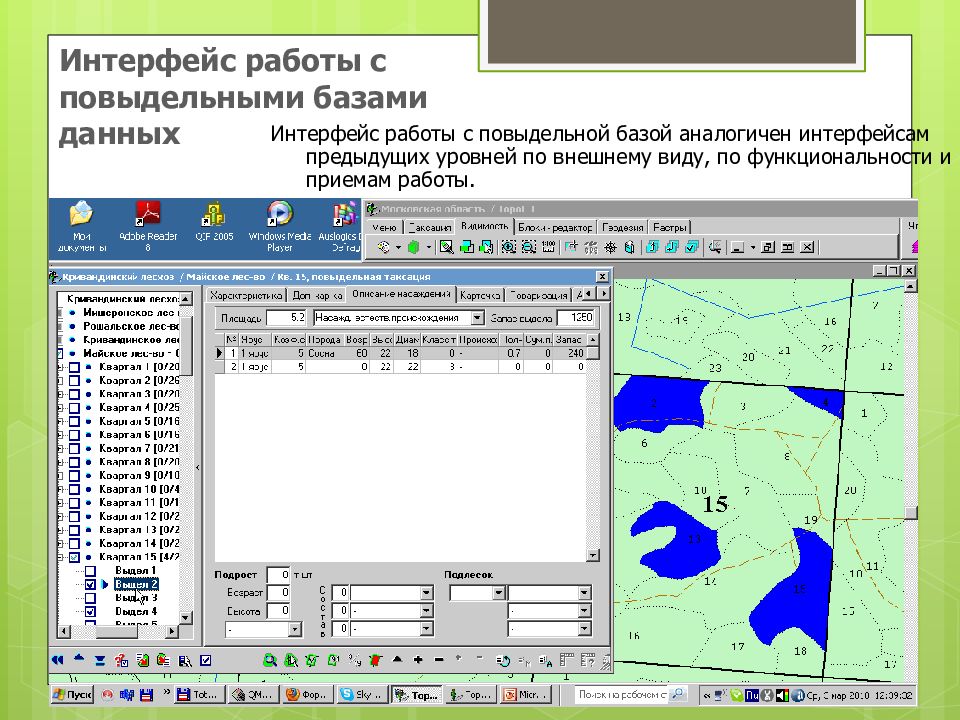Click the tab scroll right arrow

[604, 294]
